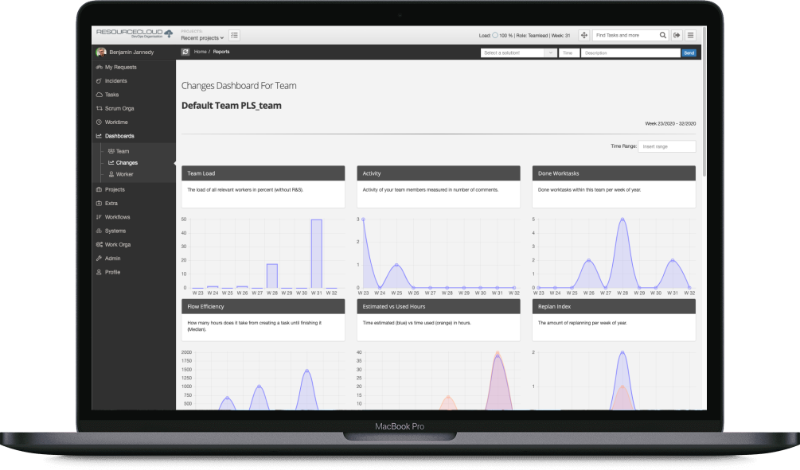Click the Description input field
The image size is (800, 470).
(631, 53)
